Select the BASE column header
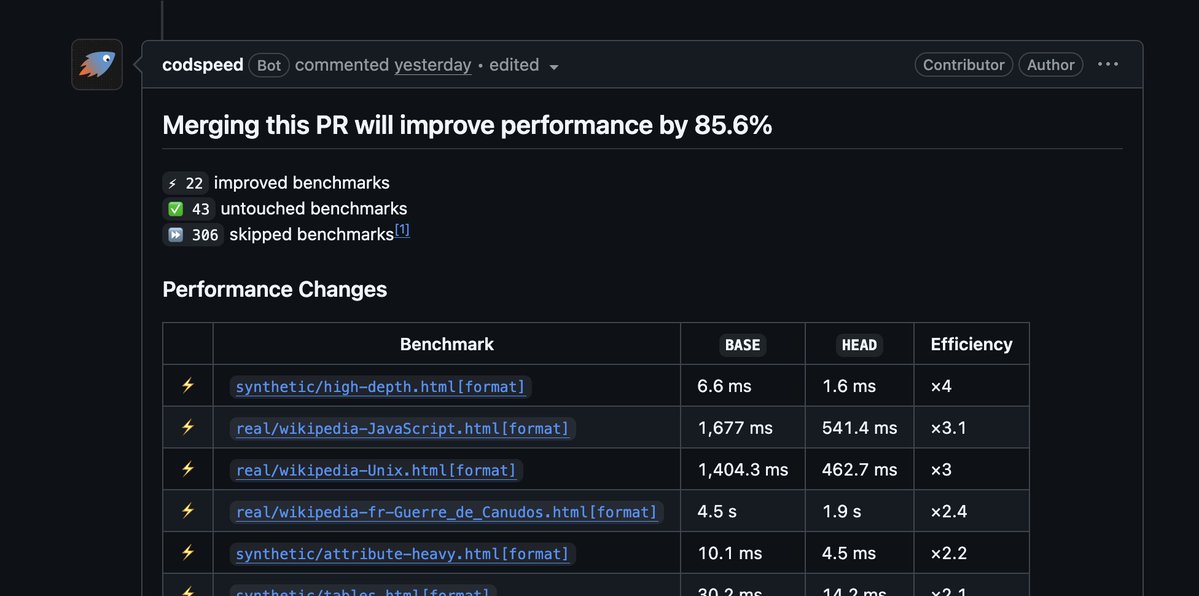 [x=742, y=345]
